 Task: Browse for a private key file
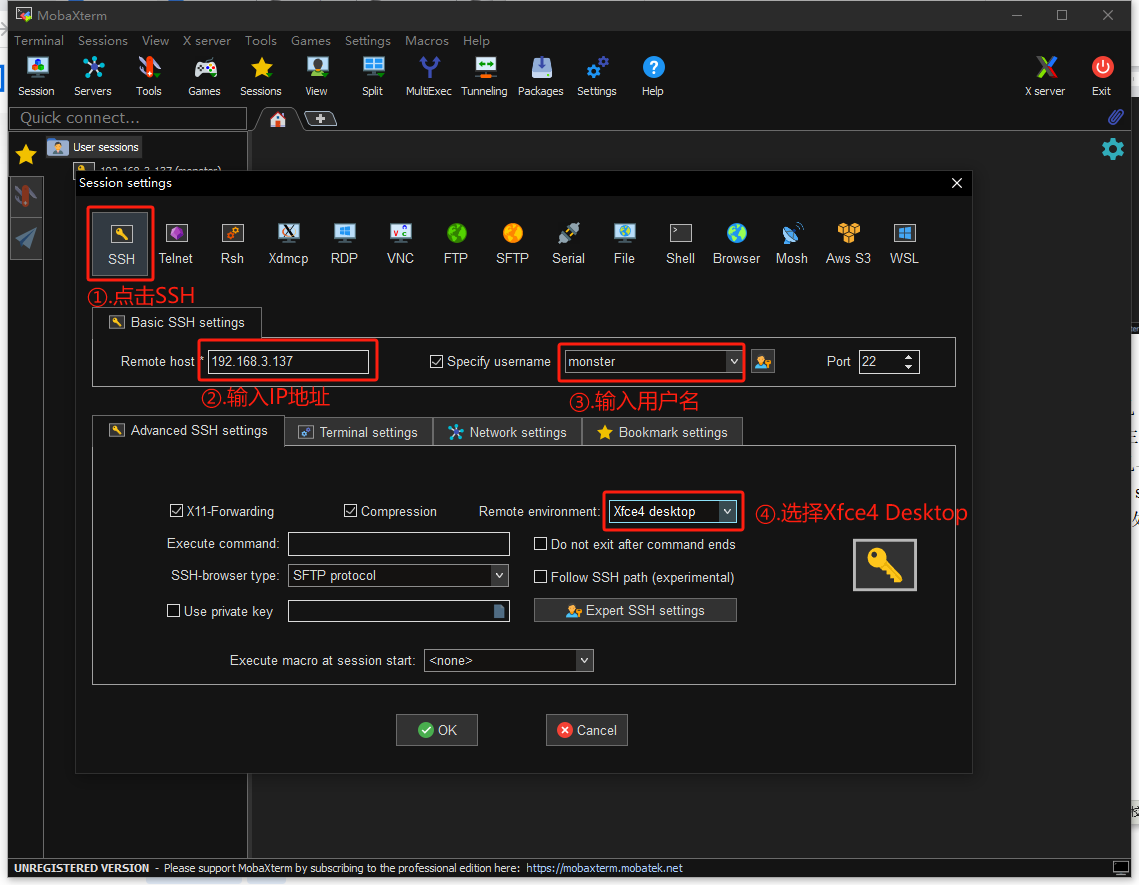[499, 611]
